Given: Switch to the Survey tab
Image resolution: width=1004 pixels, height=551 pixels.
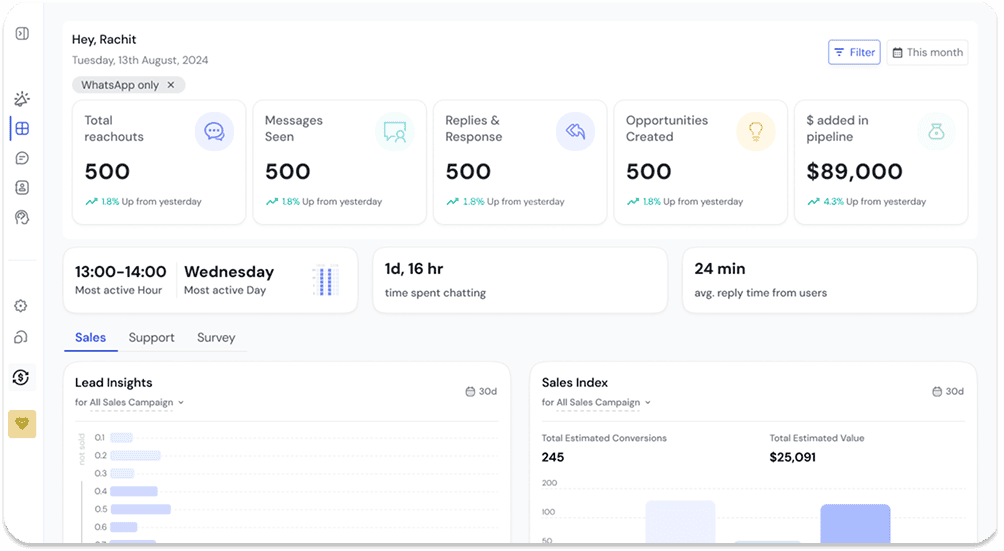Looking at the screenshot, I should tap(216, 338).
